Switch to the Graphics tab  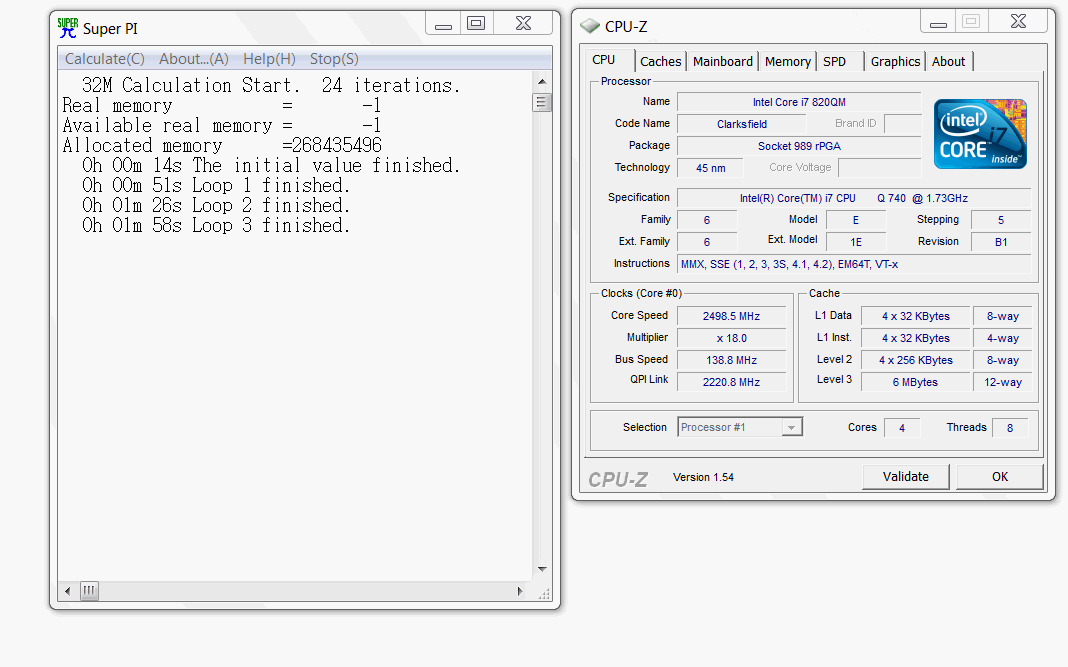pyautogui.click(x=895, y=61)
